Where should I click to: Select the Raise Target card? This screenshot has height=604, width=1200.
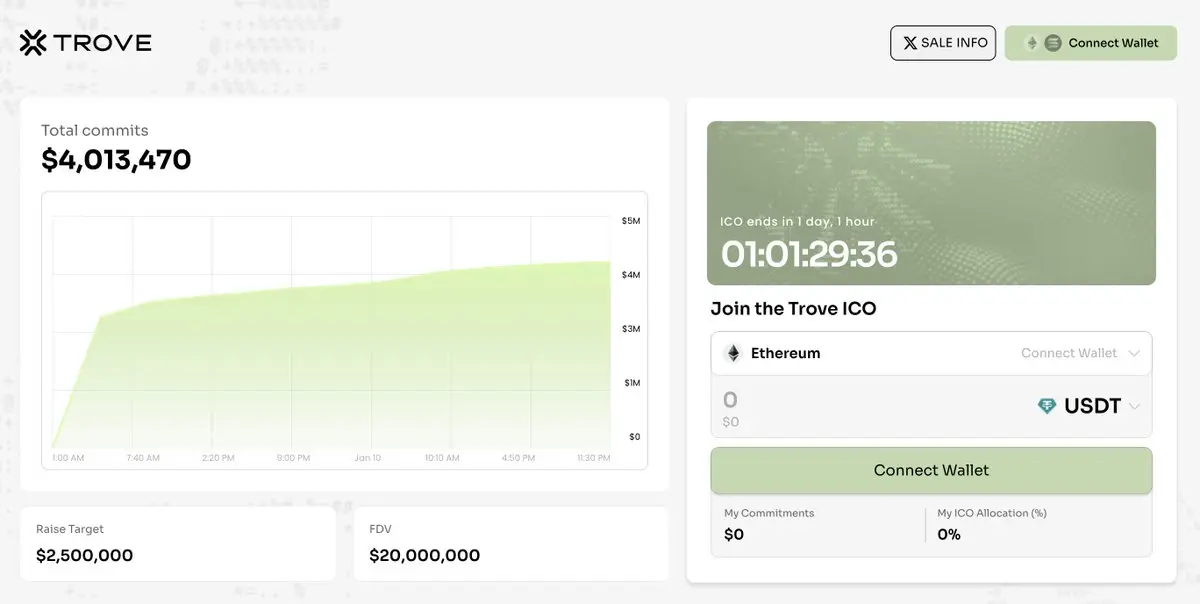(x=178, y=543)
